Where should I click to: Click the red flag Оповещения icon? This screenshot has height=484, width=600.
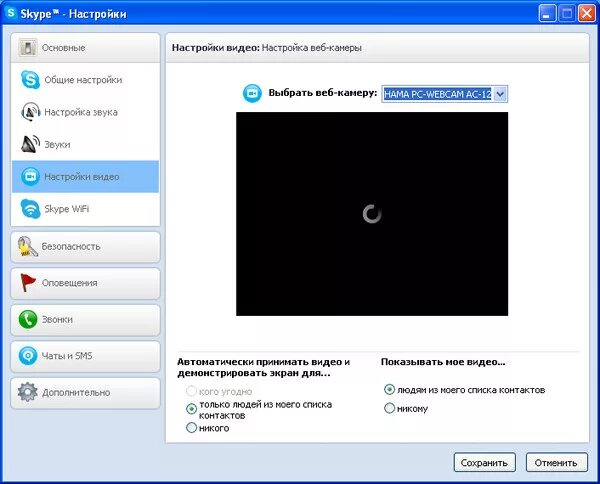click(x=28, y=283)
